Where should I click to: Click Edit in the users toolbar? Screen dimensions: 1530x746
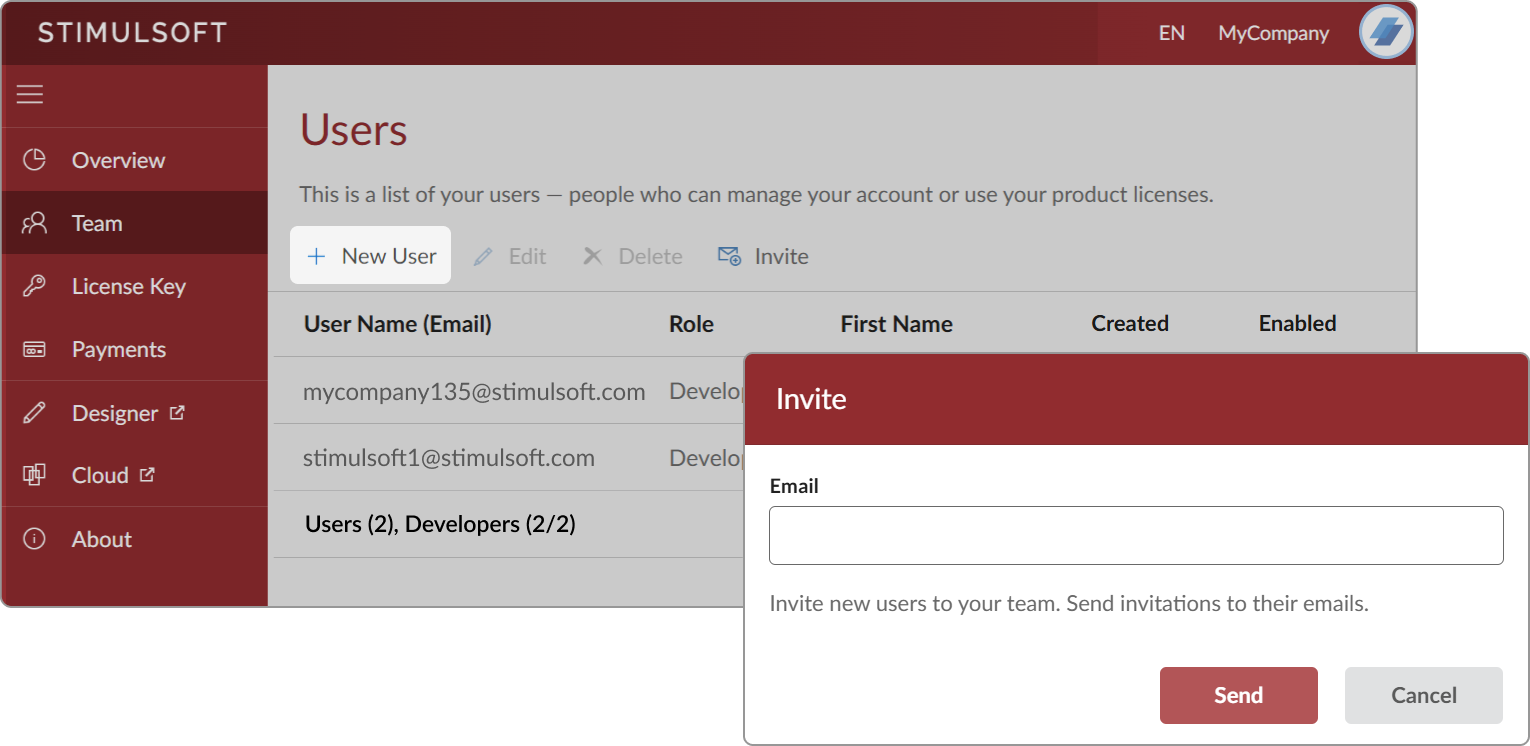point(510,257)
